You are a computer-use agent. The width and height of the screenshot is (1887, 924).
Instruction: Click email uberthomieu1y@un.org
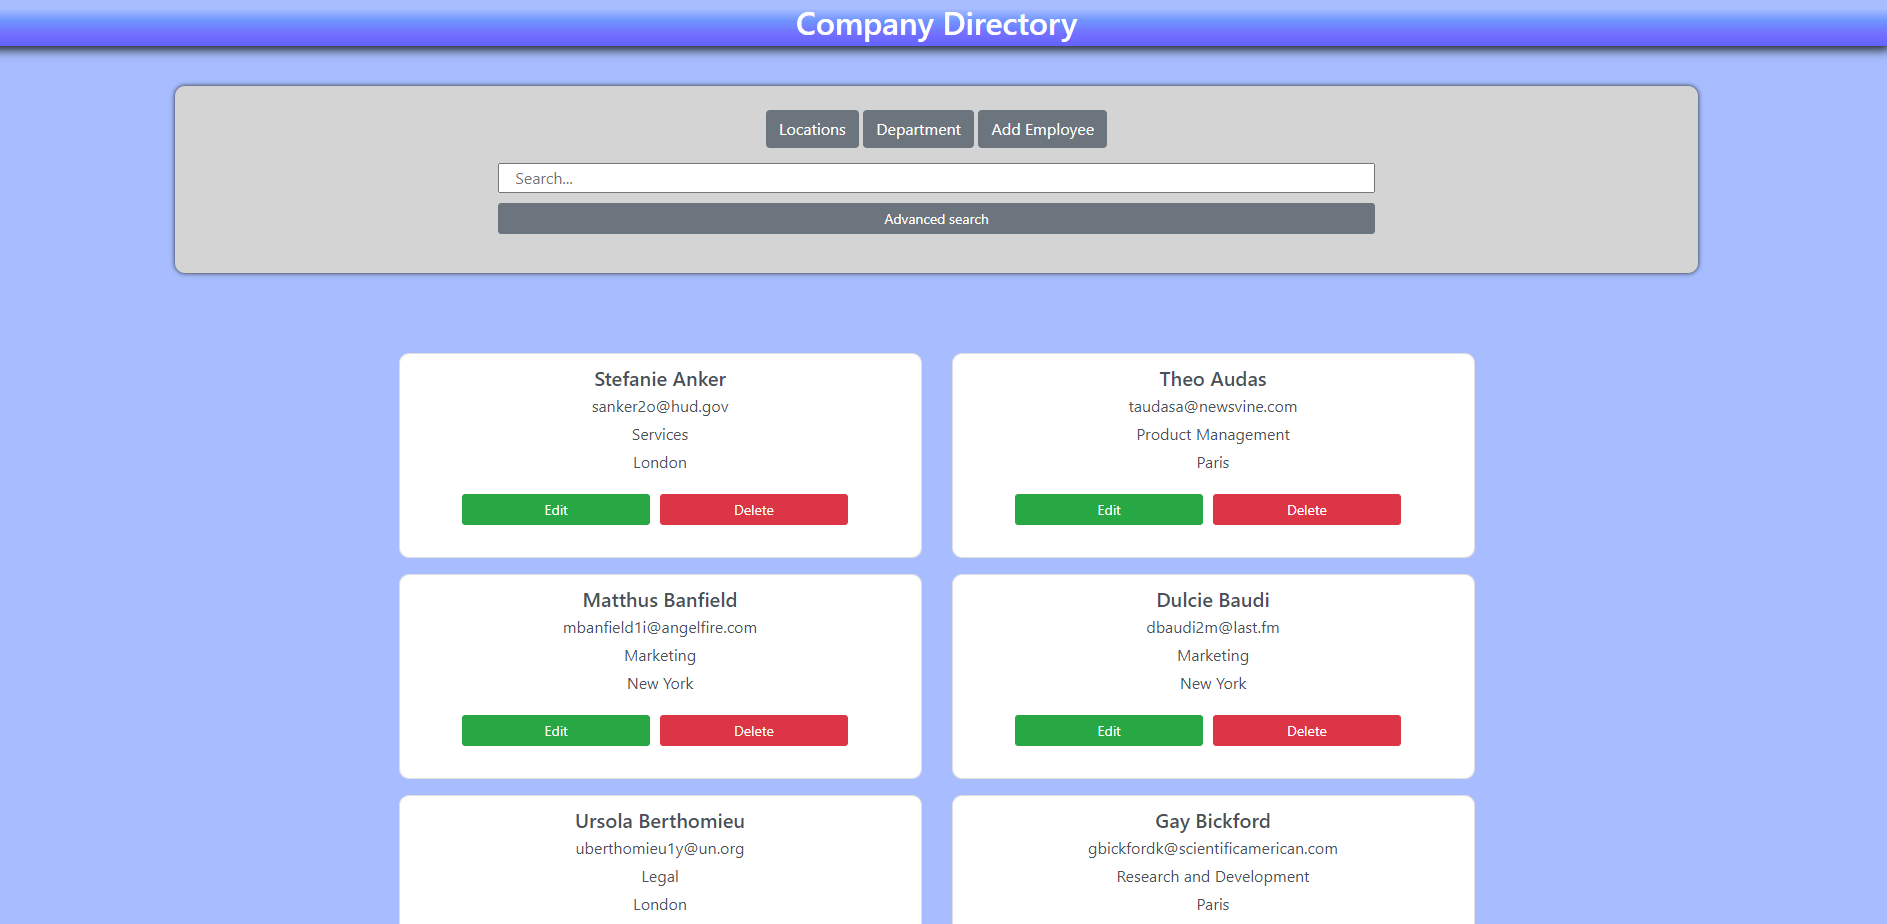click(660, 849)
